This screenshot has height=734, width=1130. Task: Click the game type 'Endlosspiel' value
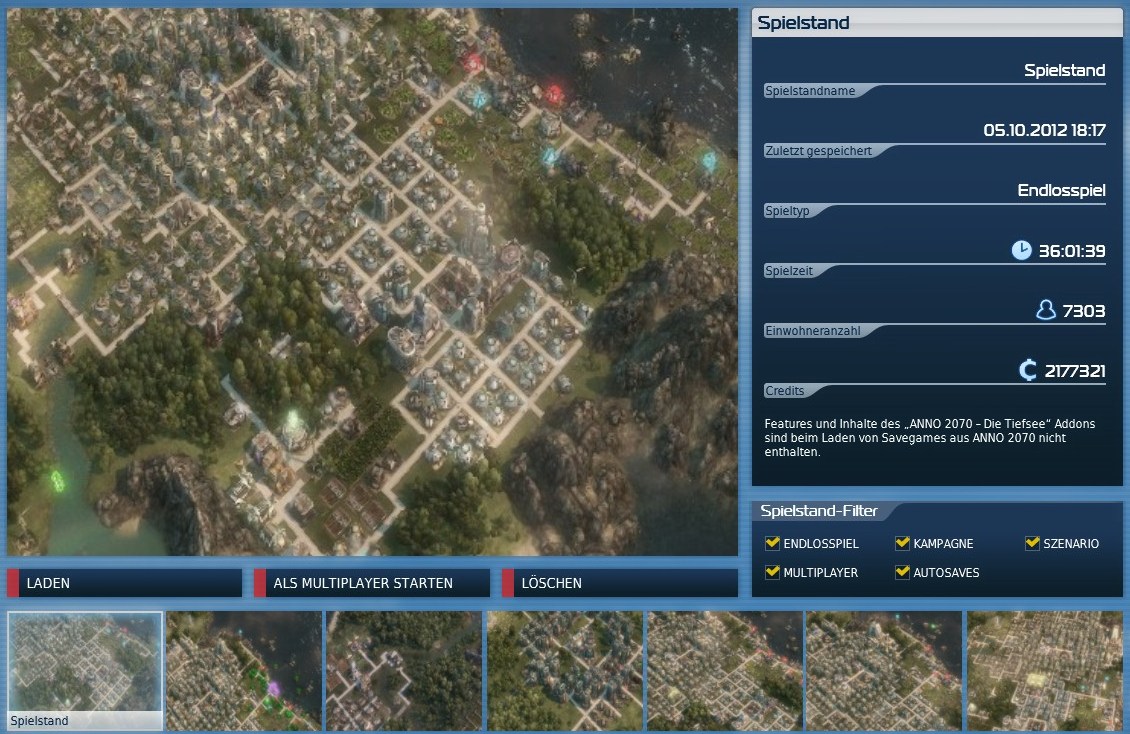click(1061, 190)
